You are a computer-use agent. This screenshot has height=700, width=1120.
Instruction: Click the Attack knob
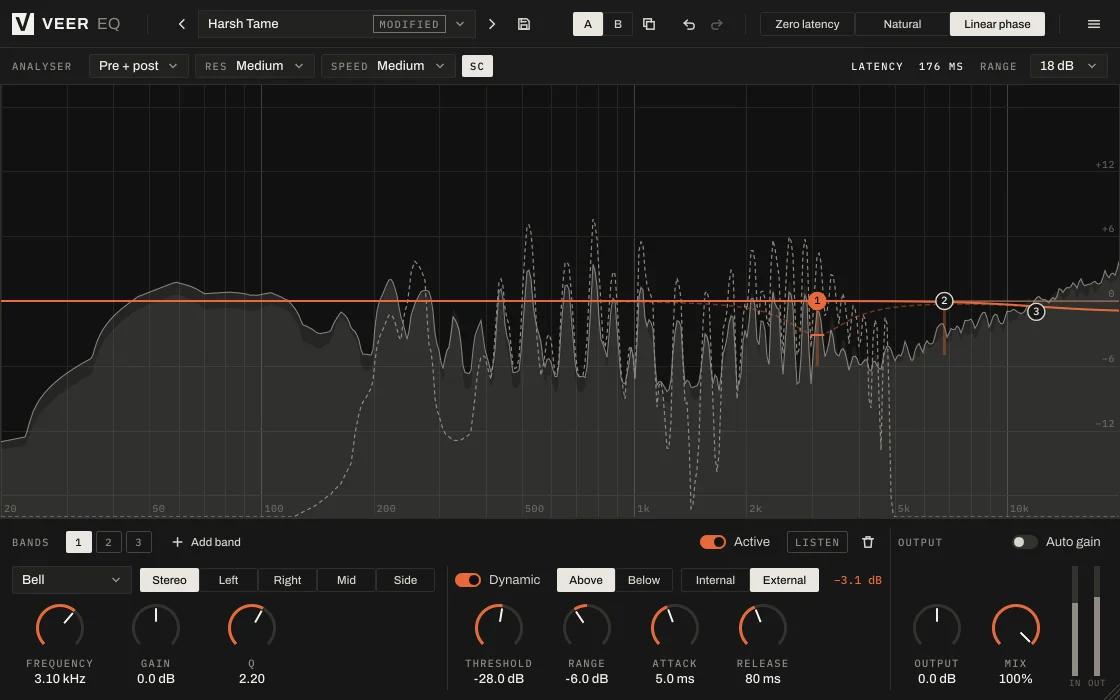coord(674,627)
